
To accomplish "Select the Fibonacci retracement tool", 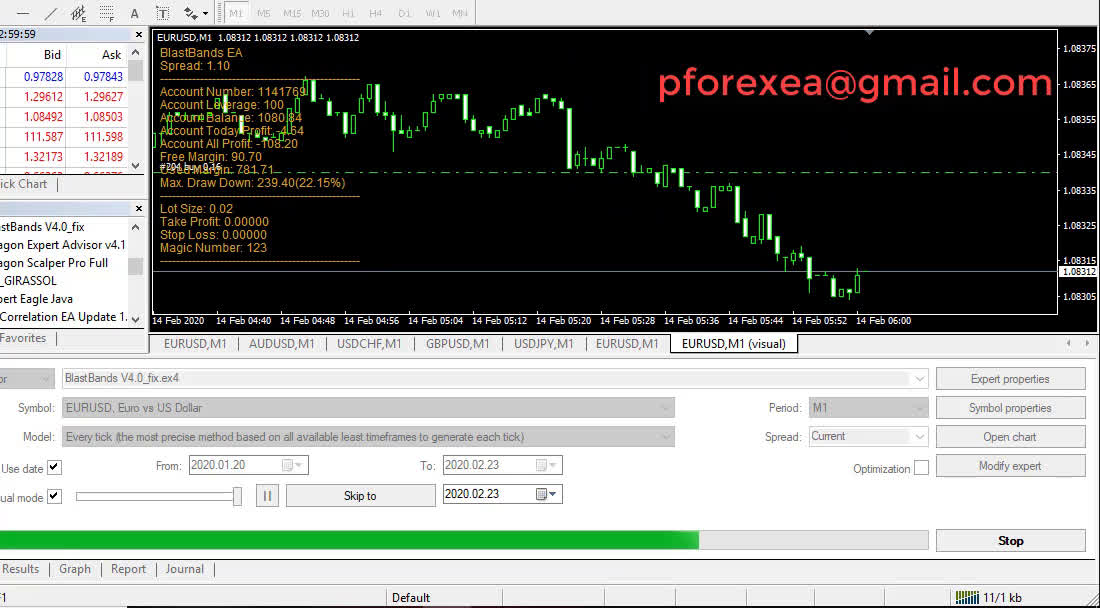I will 106,13.
